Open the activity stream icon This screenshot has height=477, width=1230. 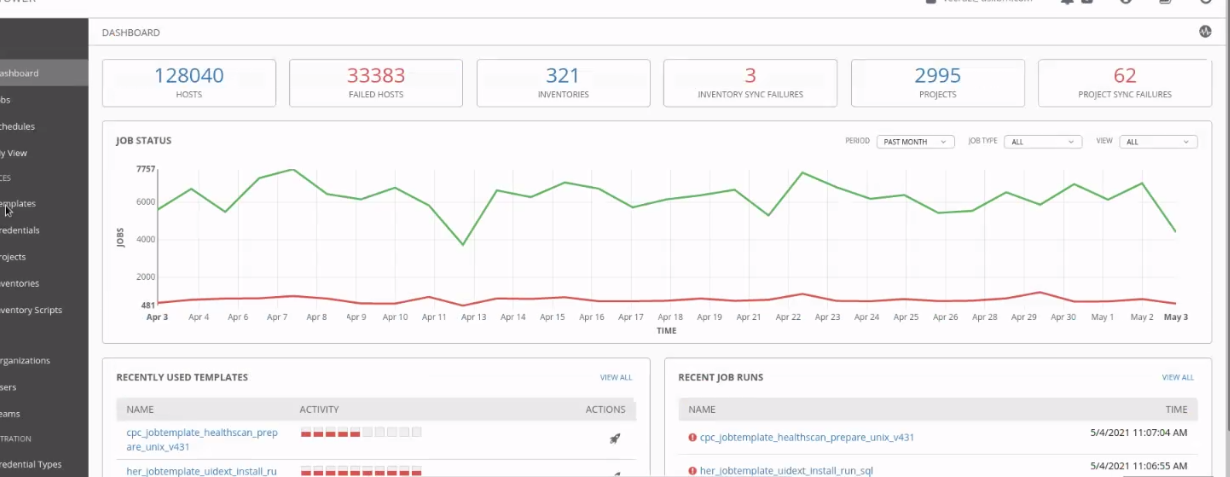point(1205,32)
